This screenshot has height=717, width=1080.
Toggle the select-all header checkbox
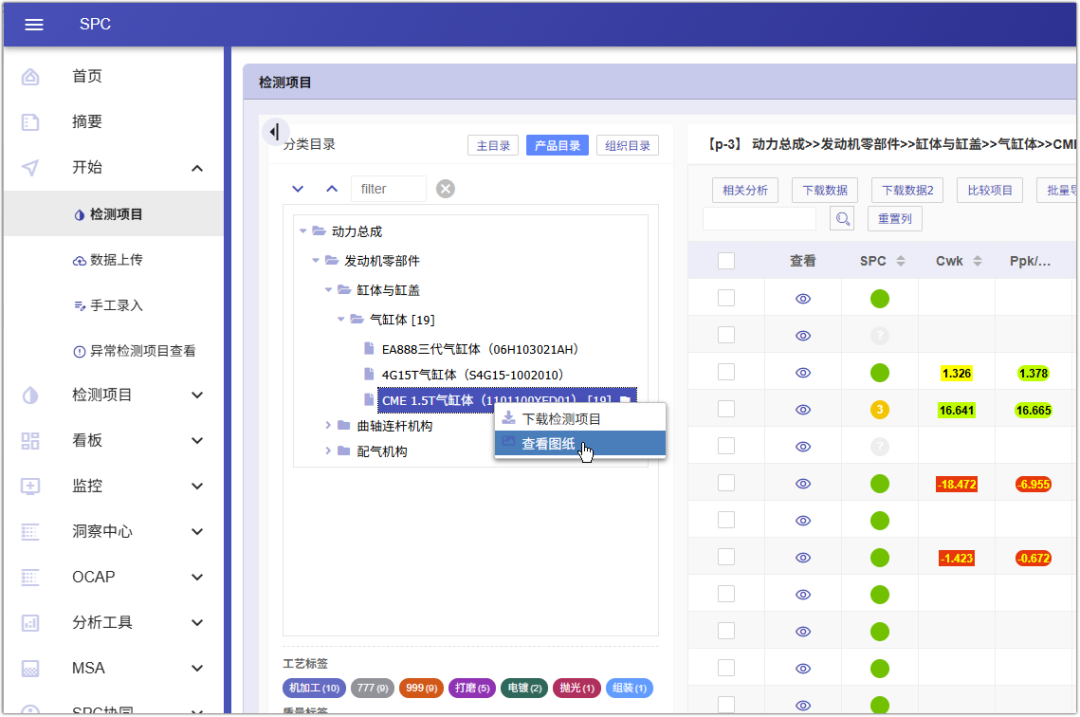(726, 261)
